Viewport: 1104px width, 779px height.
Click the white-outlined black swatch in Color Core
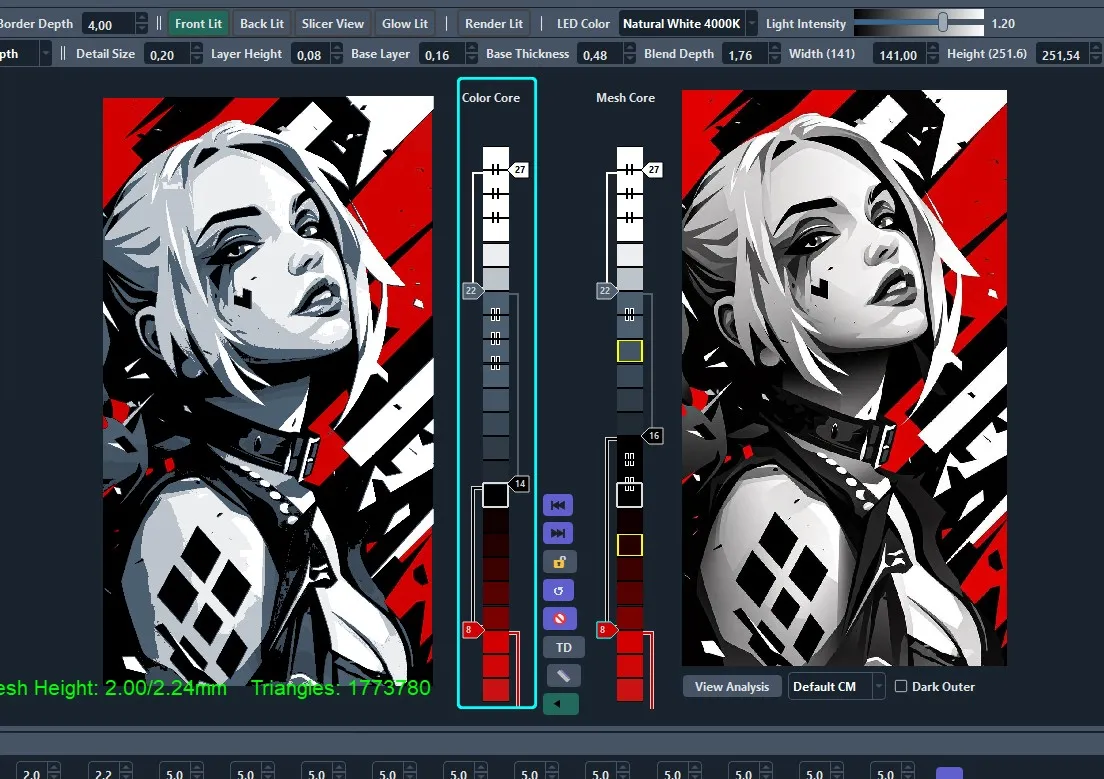coord(495,495)
